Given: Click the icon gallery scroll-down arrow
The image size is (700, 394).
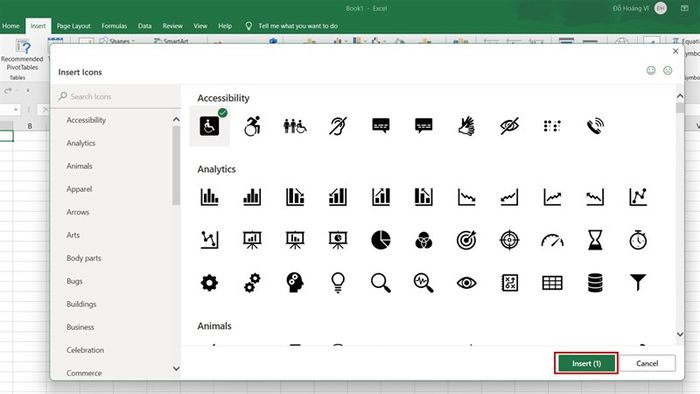Looking at the screenshot, I should click(680, 334).
